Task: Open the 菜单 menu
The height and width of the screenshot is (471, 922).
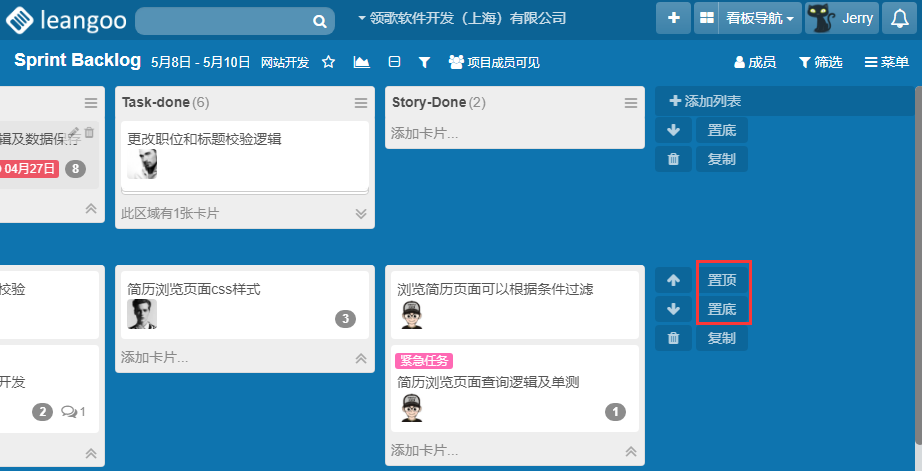Action: click(887, 62)
